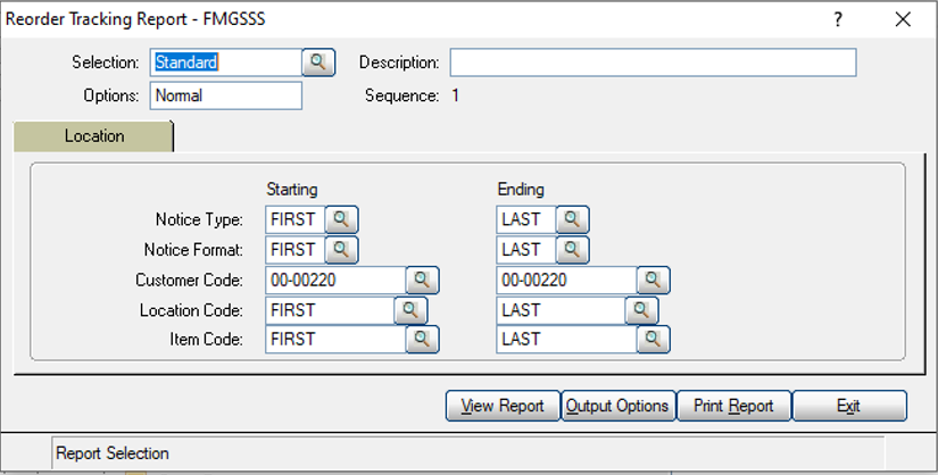Click starting Location Code field

click(x=330, y=310)
